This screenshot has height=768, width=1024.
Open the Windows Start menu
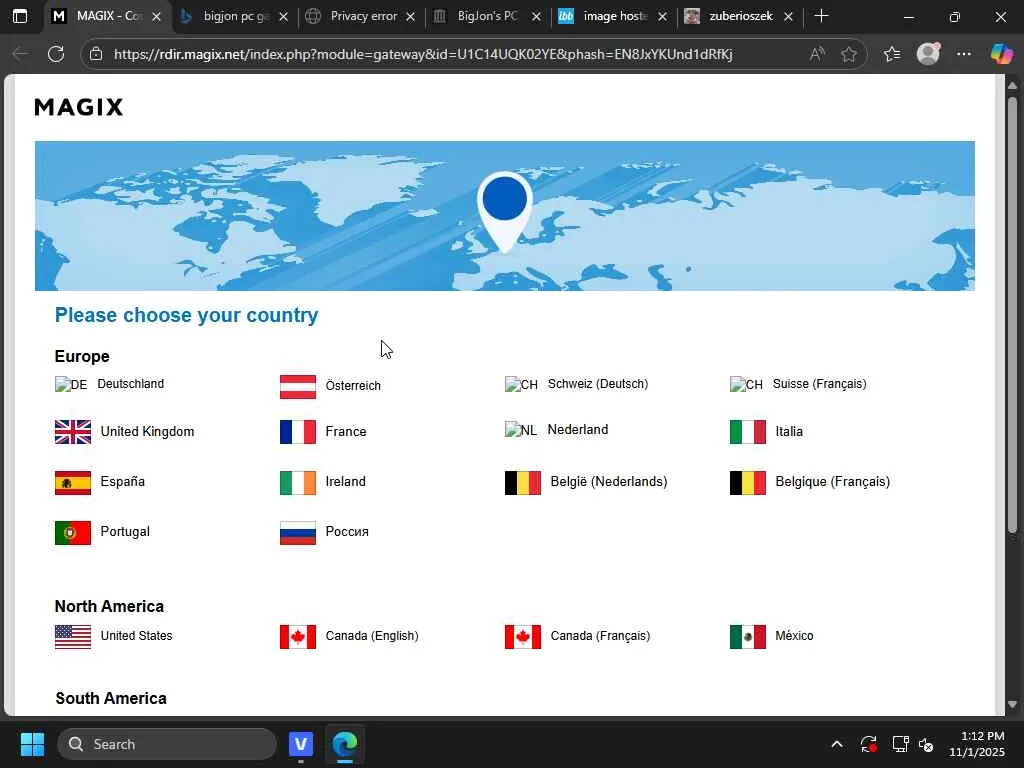pos(32,744)
